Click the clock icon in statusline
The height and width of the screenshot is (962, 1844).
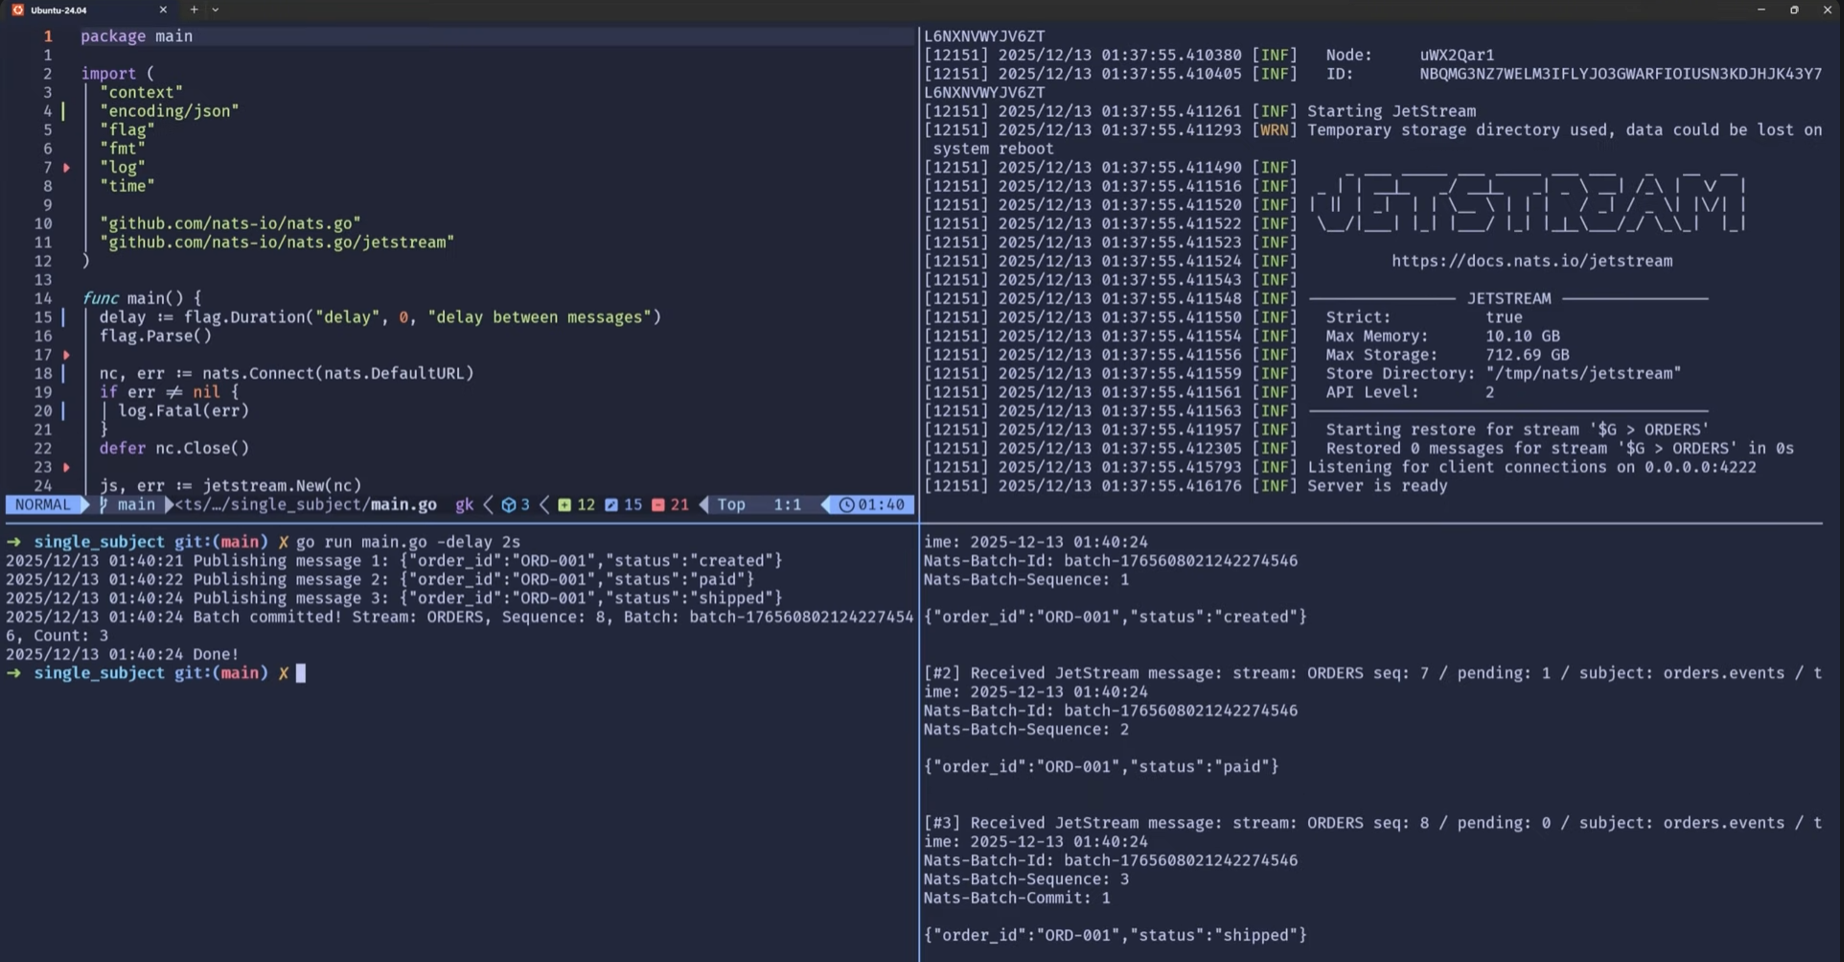846,505
